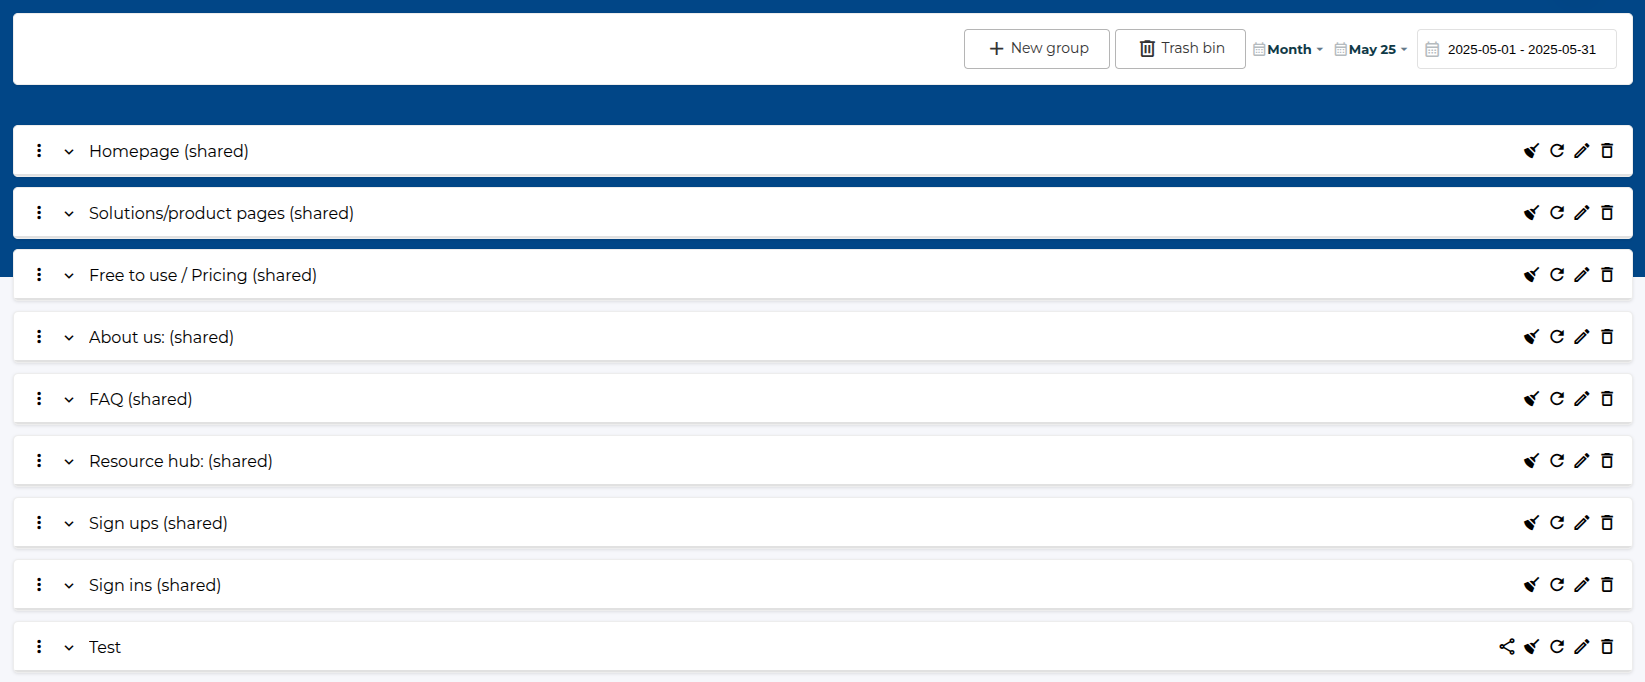Open the Trash bin
This screenshot has height=682, width=1645.
click(1180, 48)
